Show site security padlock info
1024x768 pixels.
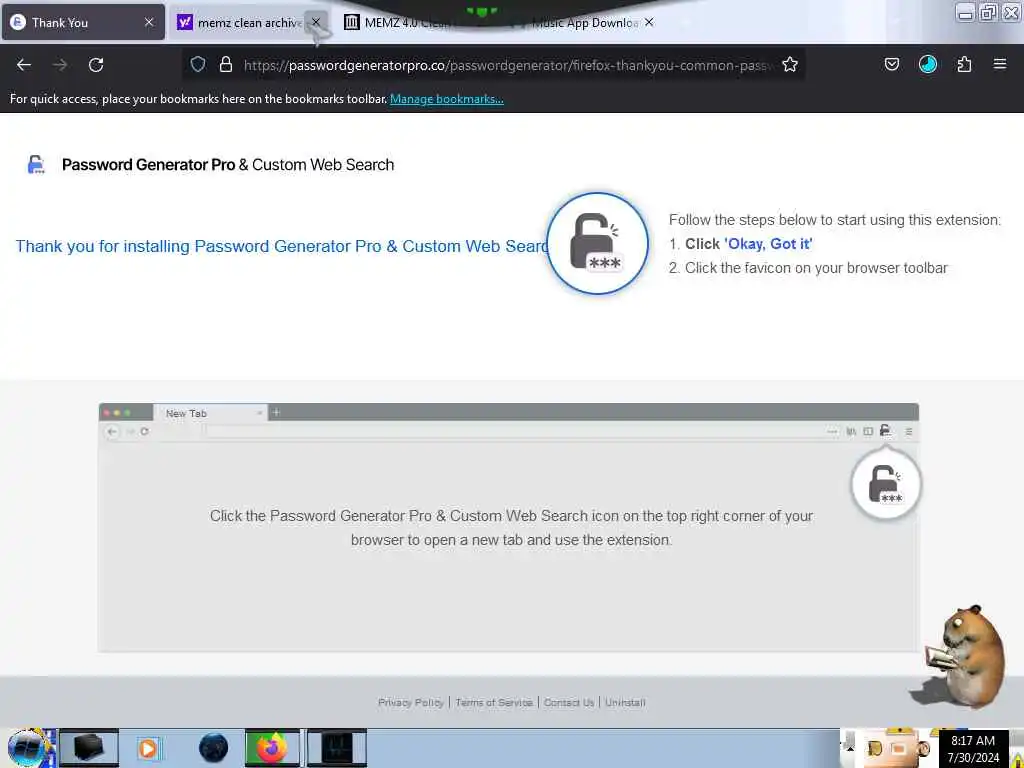(x=226, y=64)
